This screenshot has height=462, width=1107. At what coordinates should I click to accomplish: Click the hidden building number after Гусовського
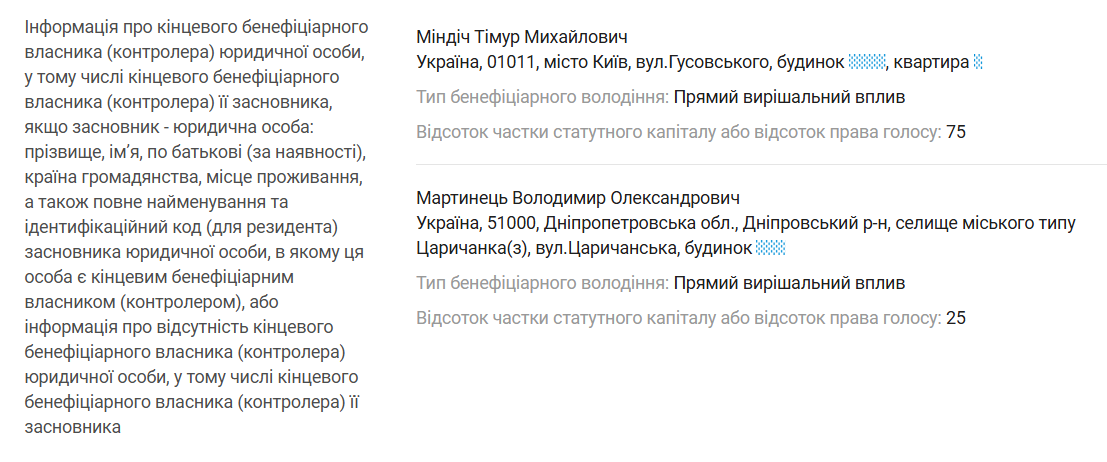tap(867, 63)
